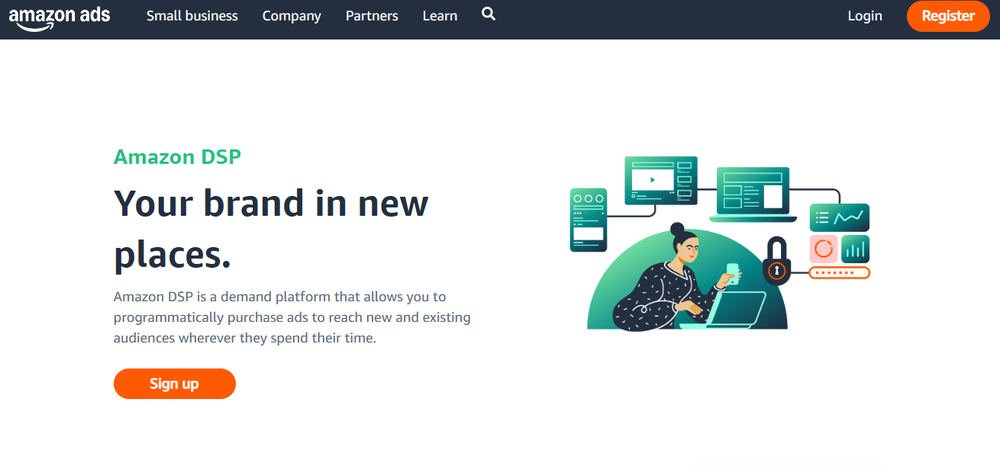Viewport: 1000px width, 466px height.
Task: Click the Amazon Ads logo
Action: coord(59,17)
